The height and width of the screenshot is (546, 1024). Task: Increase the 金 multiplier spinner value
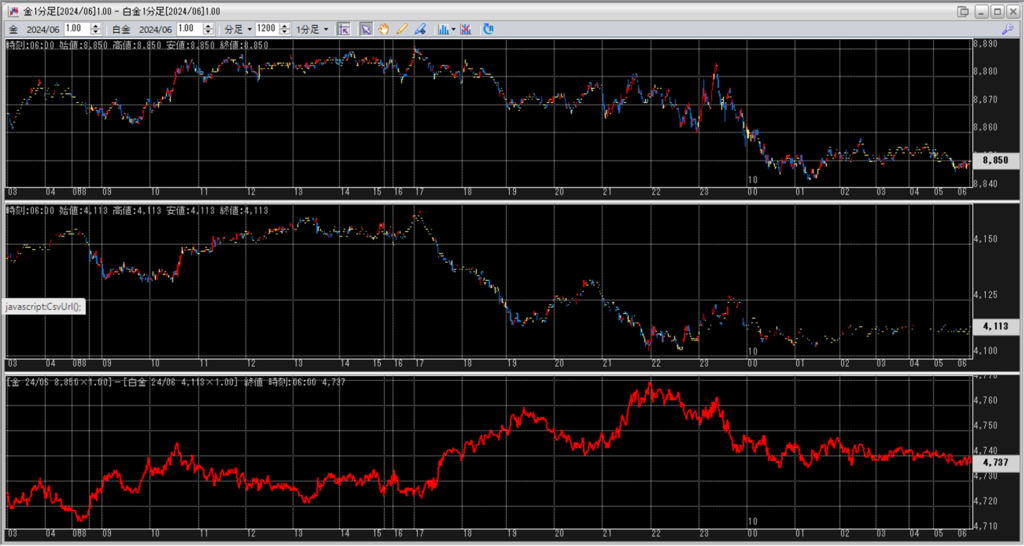pos(98,26)
